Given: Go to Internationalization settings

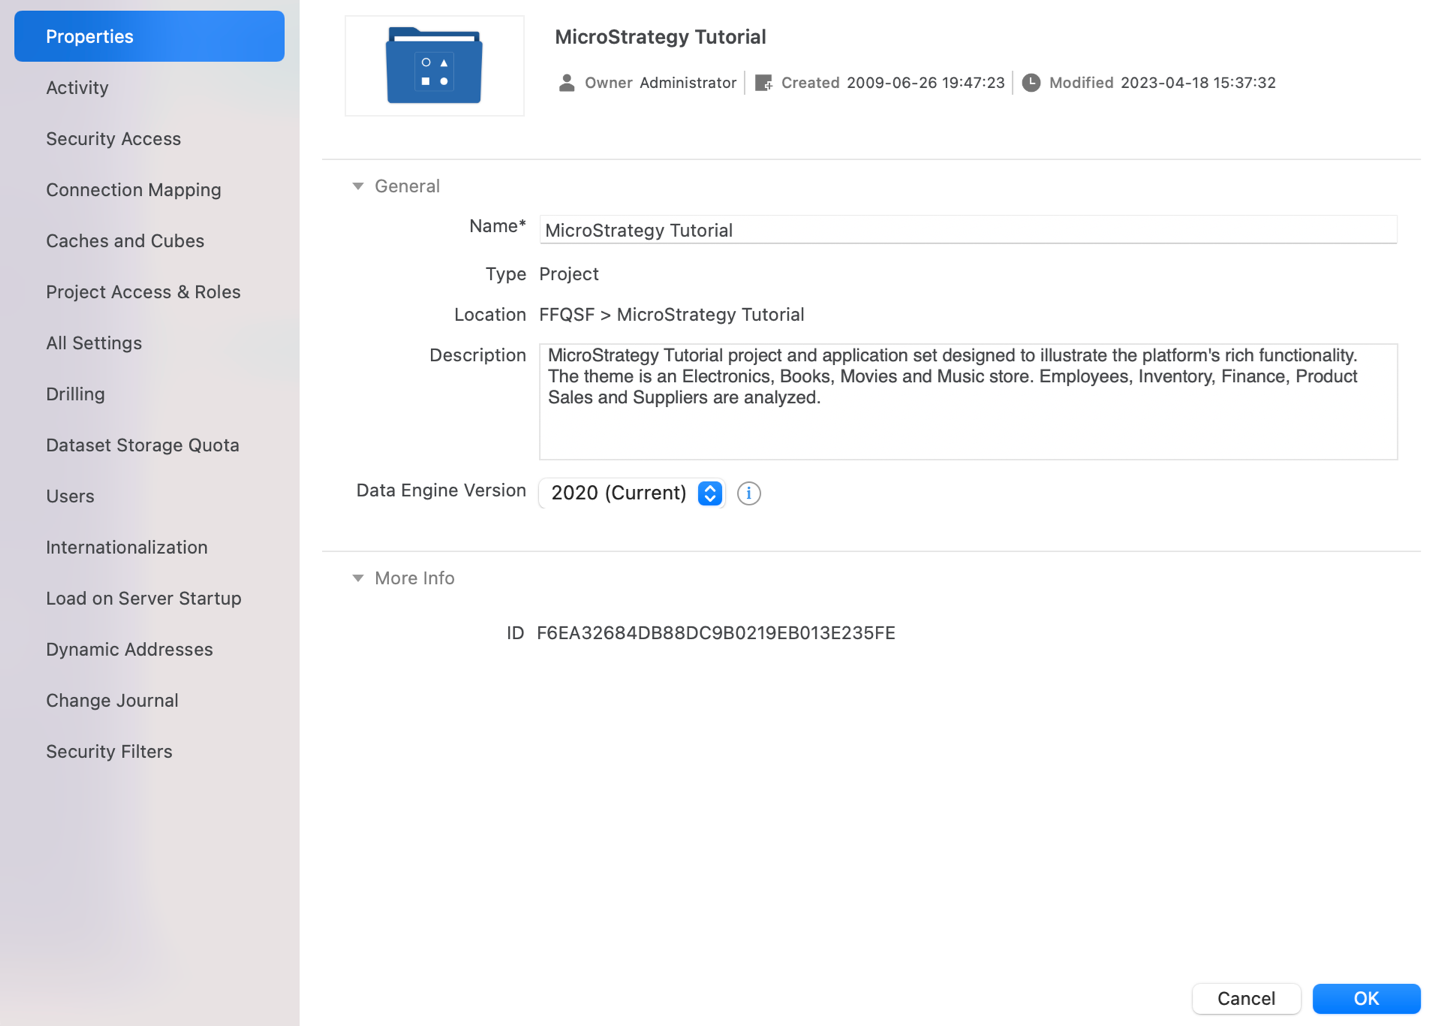Looking at the screenshot, I should pos(127,547).
